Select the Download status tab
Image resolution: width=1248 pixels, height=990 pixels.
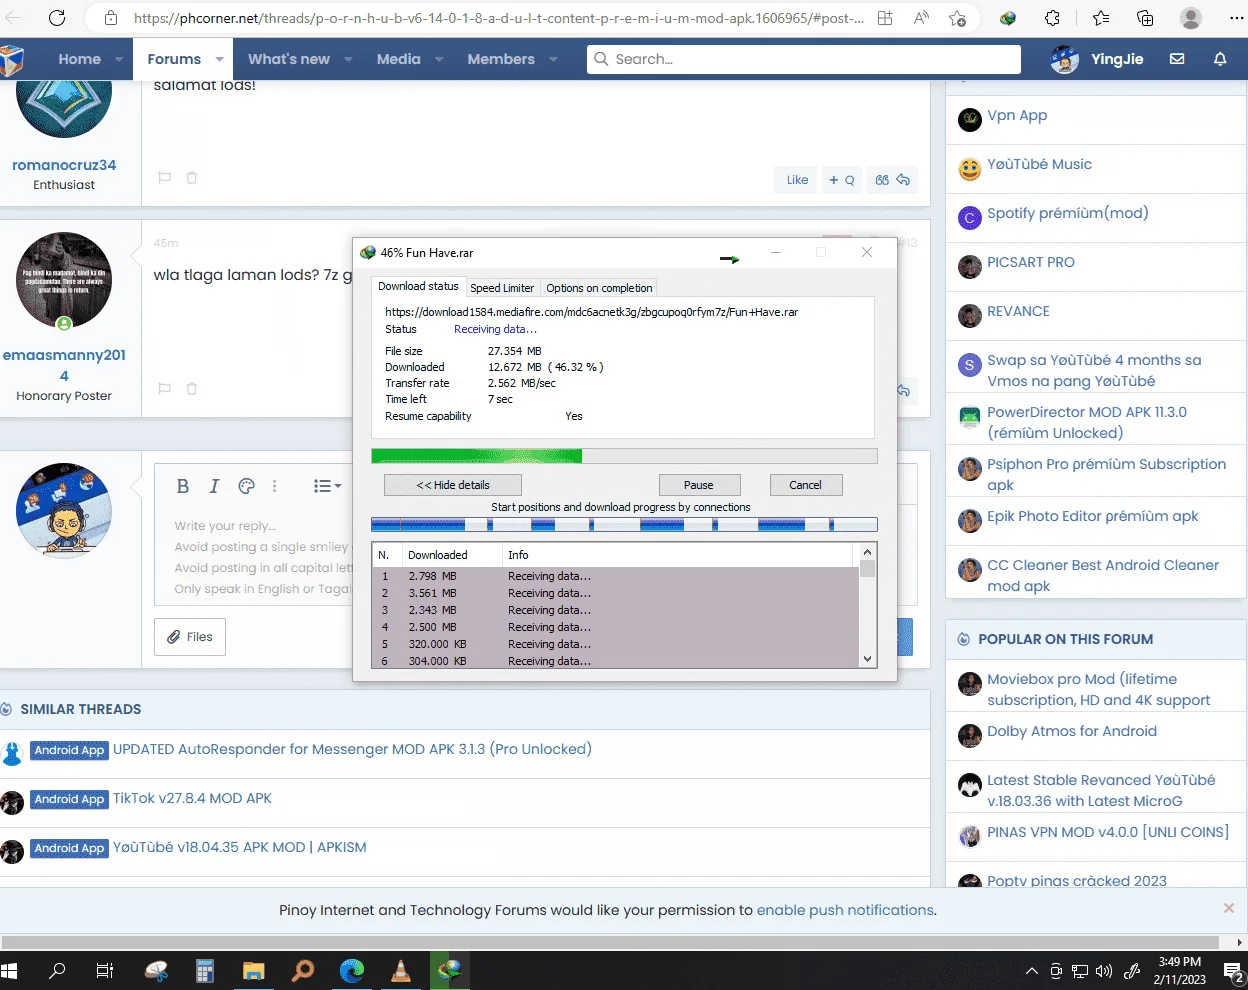point(418,286)
